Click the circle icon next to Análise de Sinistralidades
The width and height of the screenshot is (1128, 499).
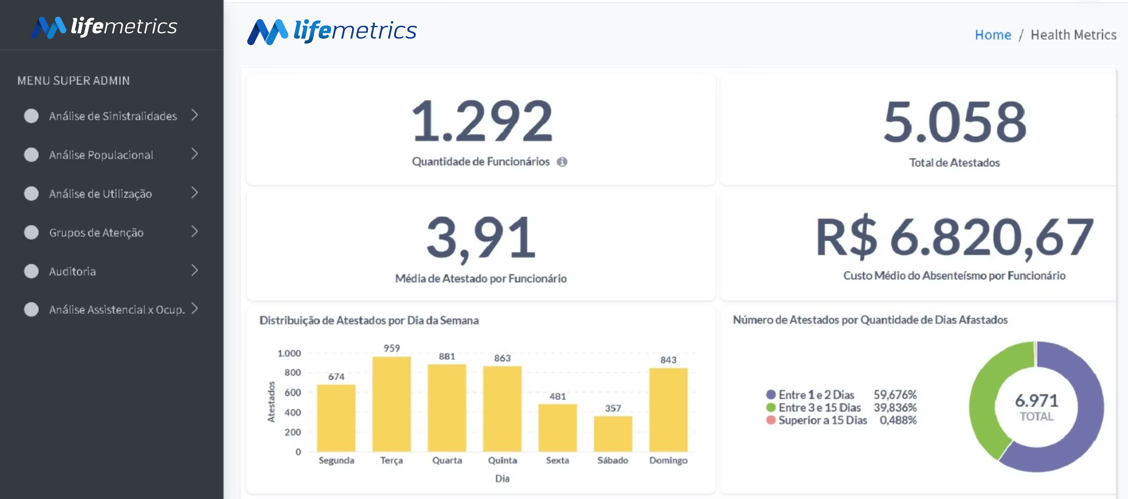(x=31, y=116)
